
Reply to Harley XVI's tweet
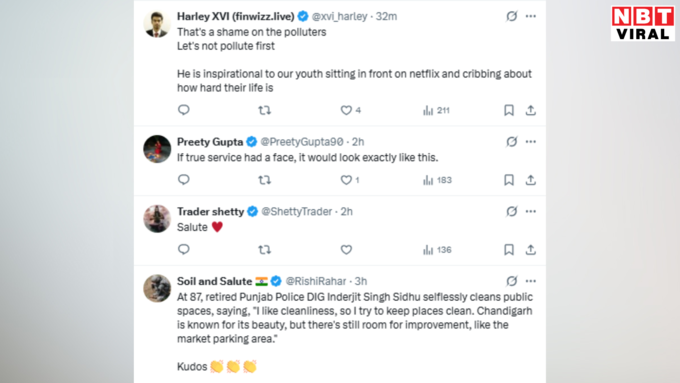click(x=184, y=110)
